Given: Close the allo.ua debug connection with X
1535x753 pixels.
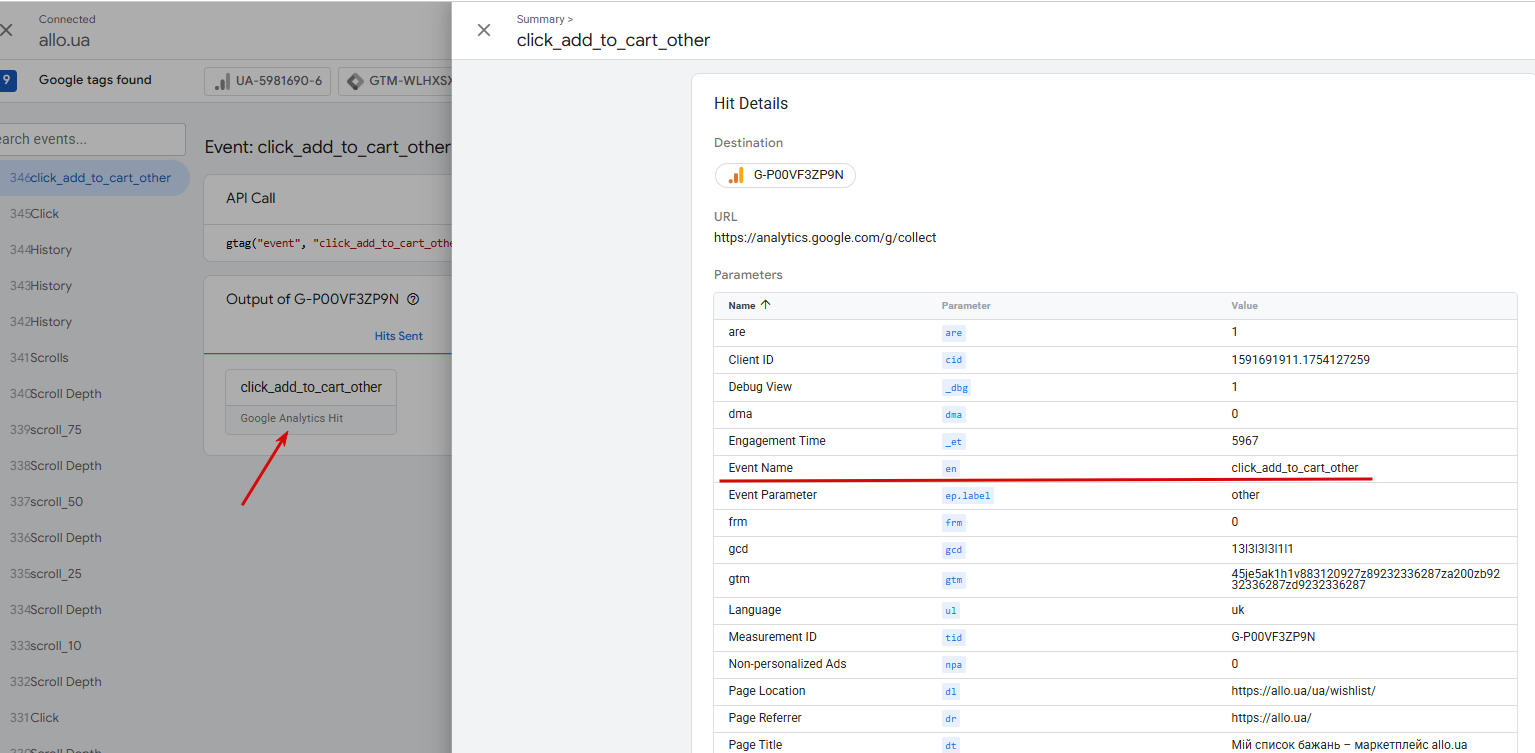Looking at the screenshot, I should click(x=7, y=30).
